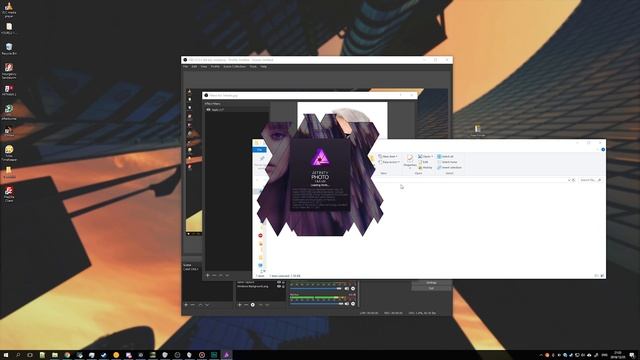The image size is (640, 360).
Task: Move filter down in OBS Filters window
Action: click(x=227, y=276)
